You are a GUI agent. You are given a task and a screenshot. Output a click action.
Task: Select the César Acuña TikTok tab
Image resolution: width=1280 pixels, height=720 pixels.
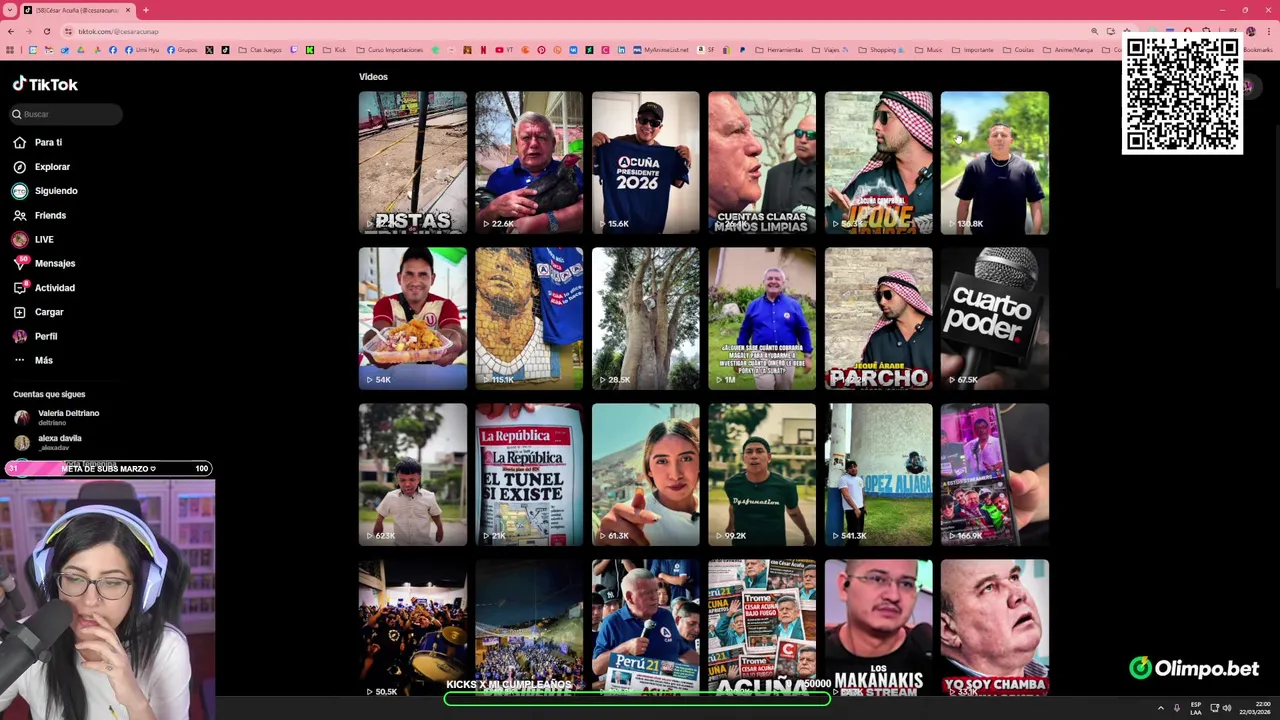coord(78,10)
